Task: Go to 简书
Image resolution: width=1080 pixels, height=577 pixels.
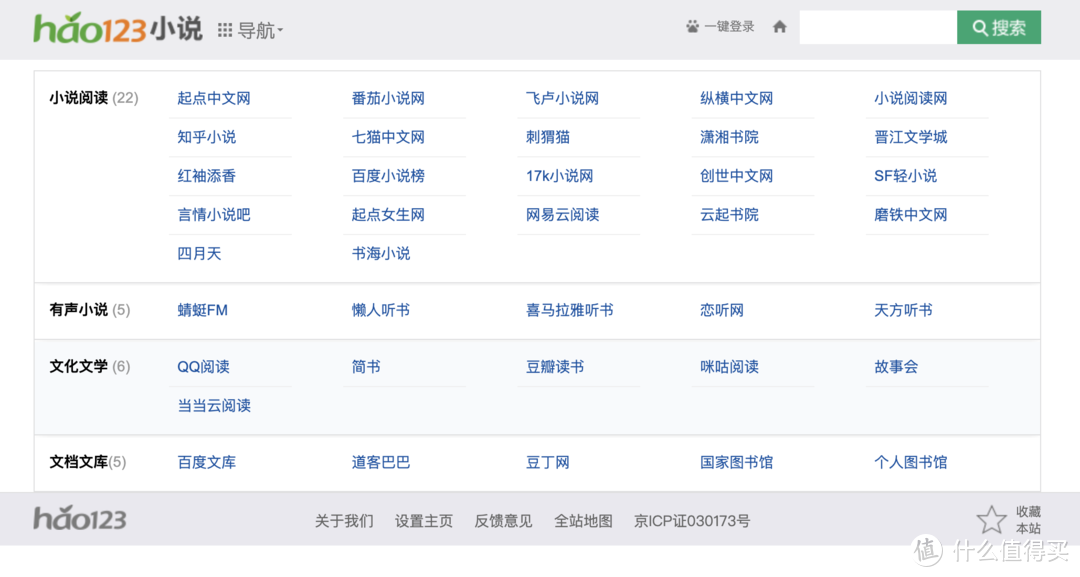Action: pyautogui.click(x=366, y=367)
